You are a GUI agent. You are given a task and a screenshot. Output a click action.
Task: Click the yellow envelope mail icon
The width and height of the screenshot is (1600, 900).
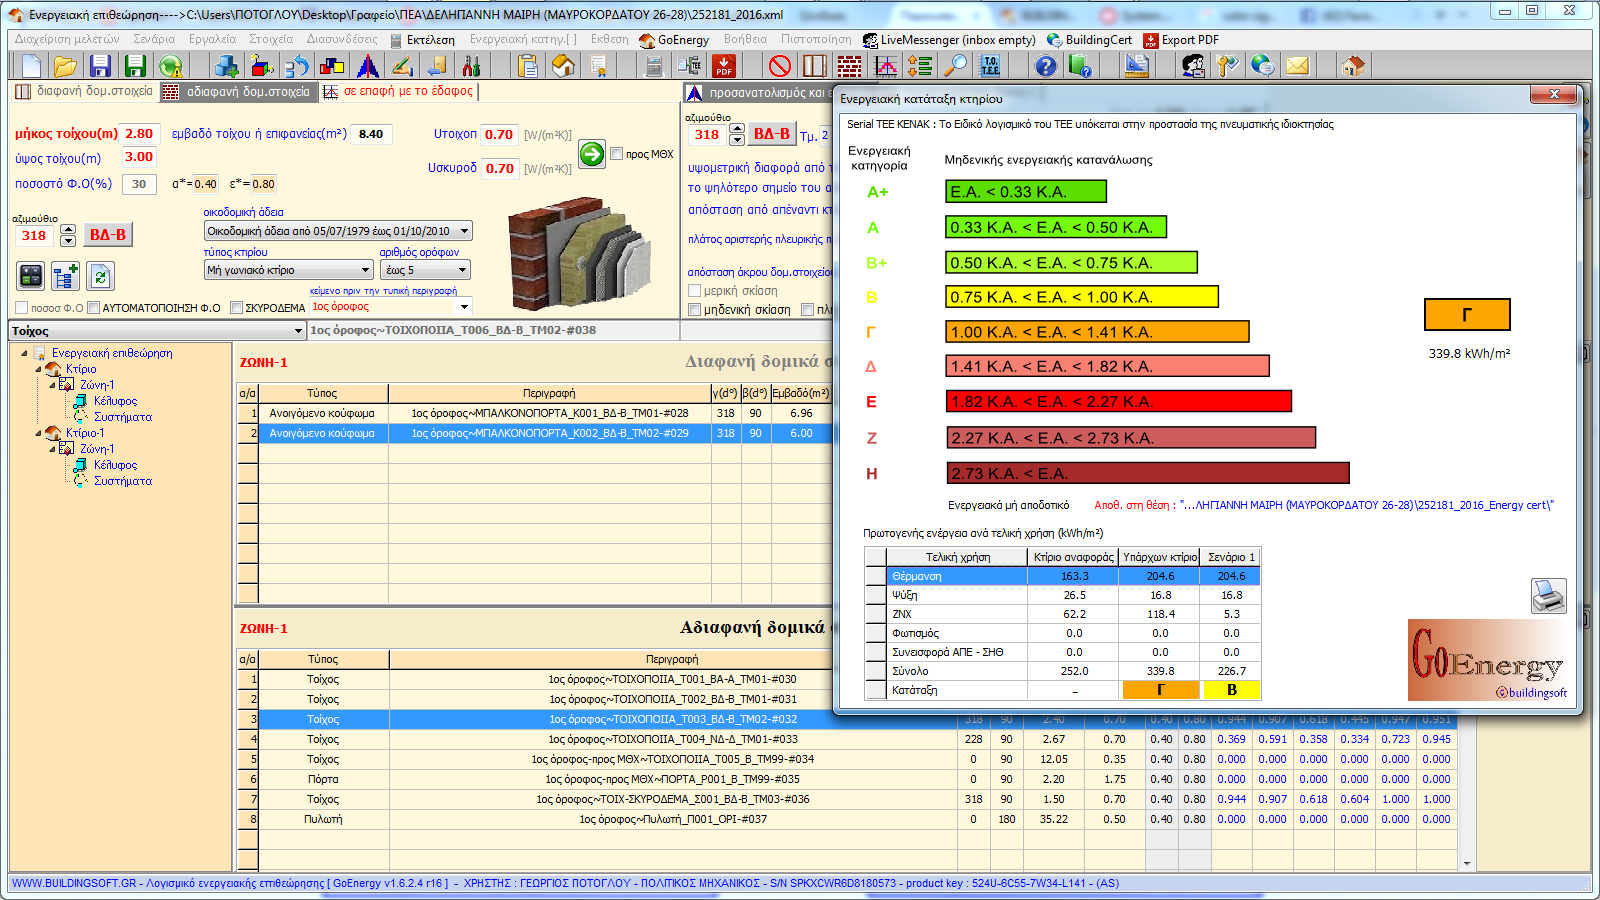[1297, 66]
